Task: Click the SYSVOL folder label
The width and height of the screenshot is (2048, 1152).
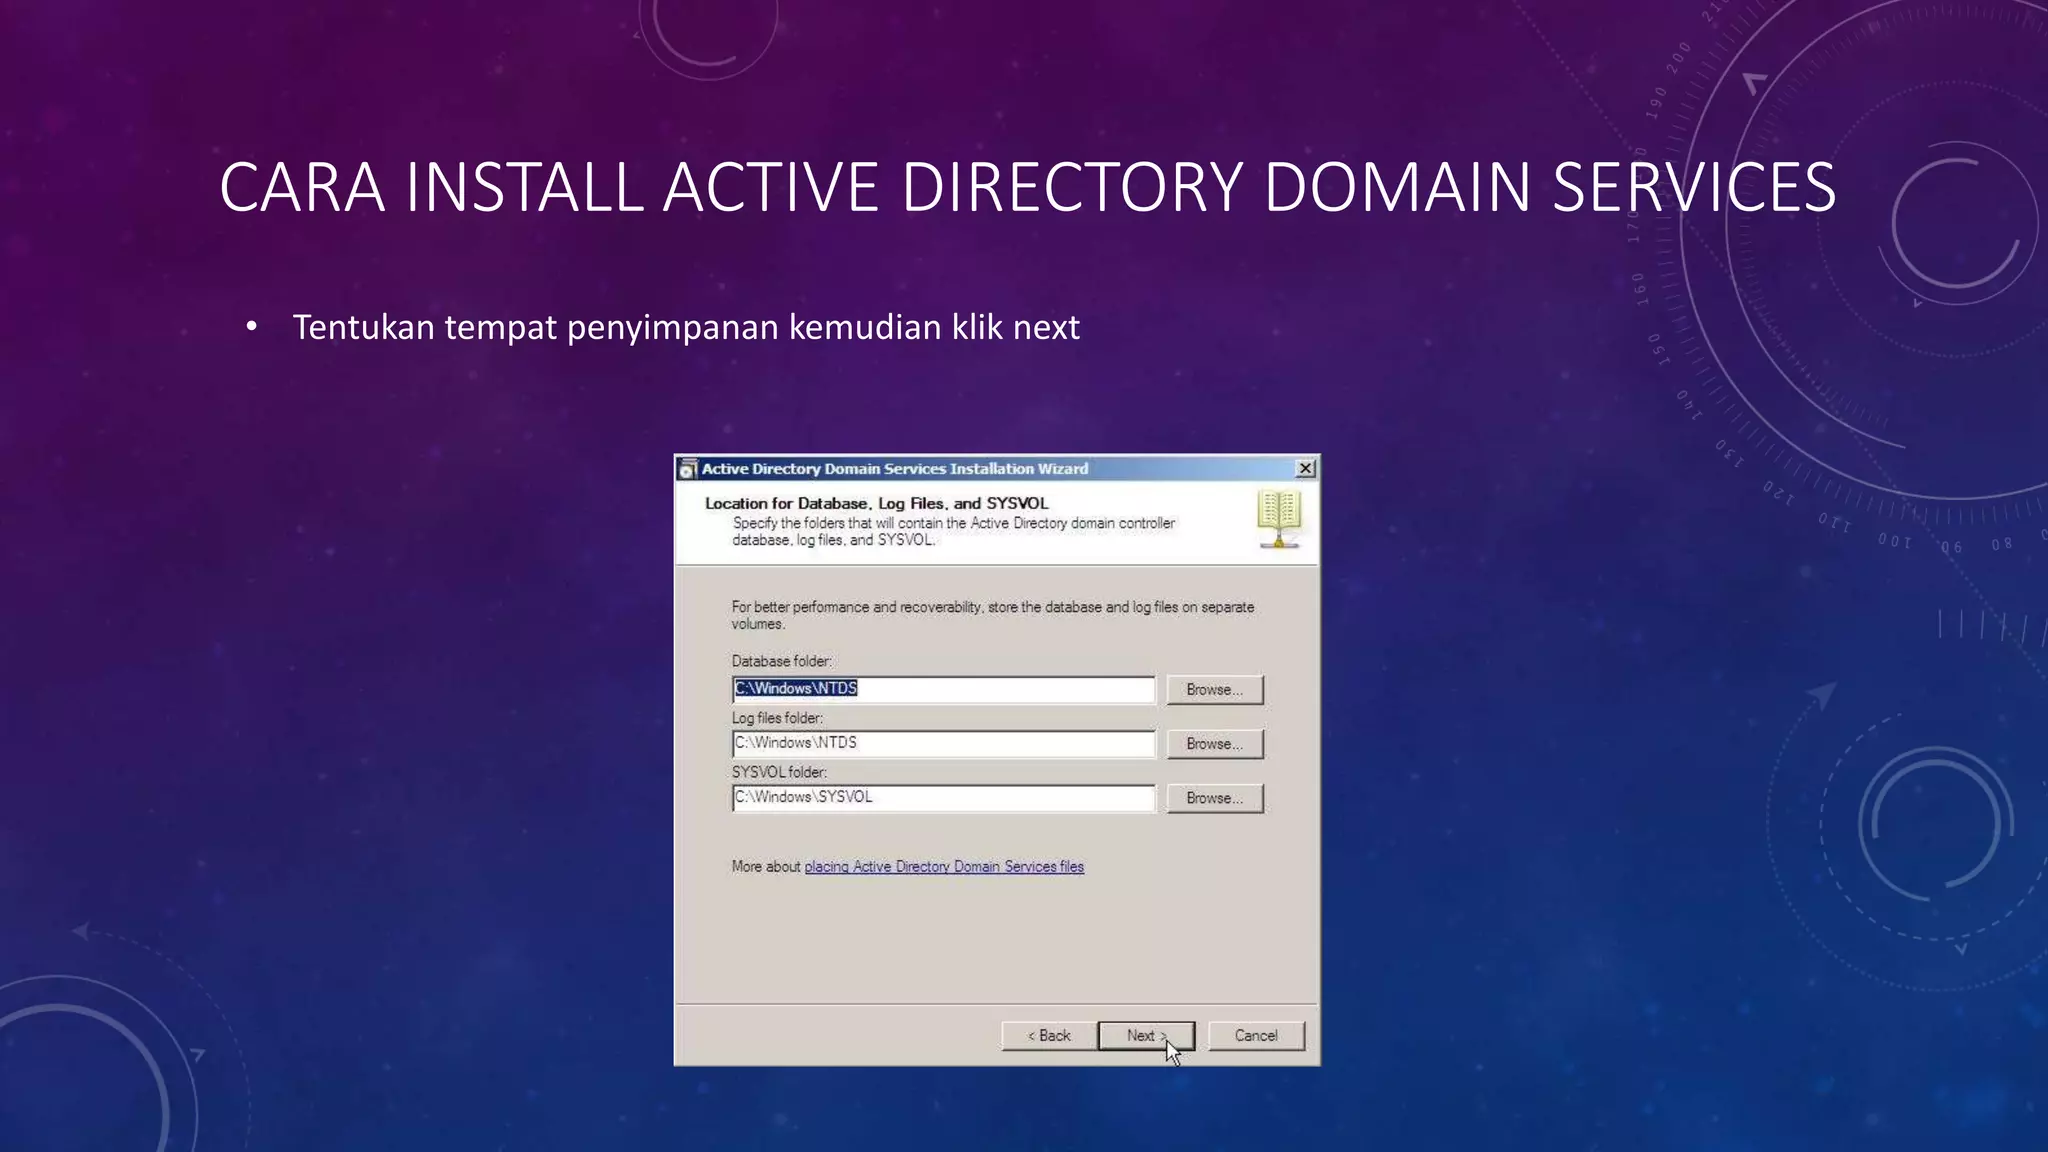Action: pyautogui.click(x=779, y=772)
